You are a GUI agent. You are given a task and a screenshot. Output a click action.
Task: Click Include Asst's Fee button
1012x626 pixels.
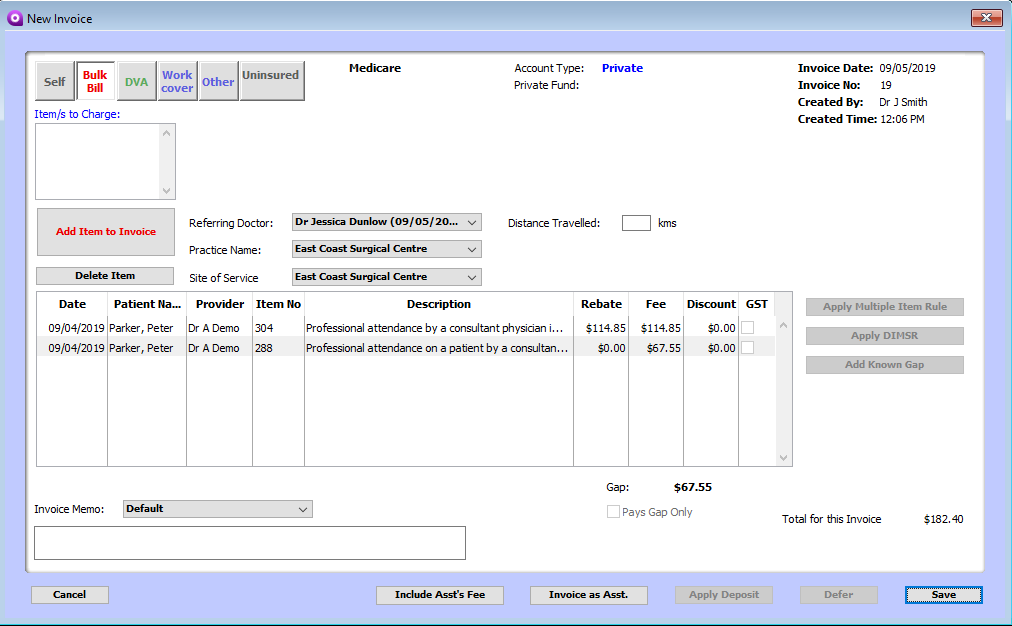(x=439, y=595)
